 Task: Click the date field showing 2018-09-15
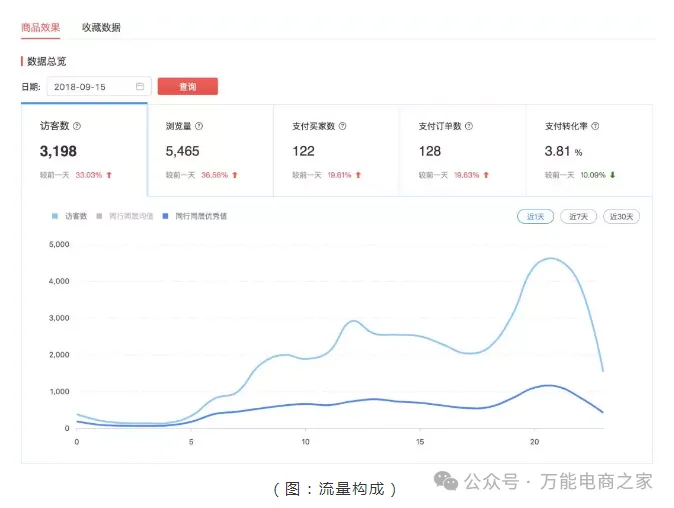[90, 87]
